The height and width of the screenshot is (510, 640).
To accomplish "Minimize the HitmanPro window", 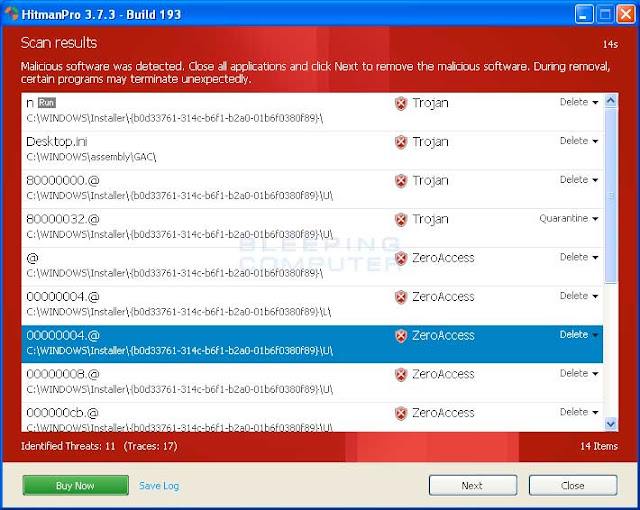I will coord(584,15).
